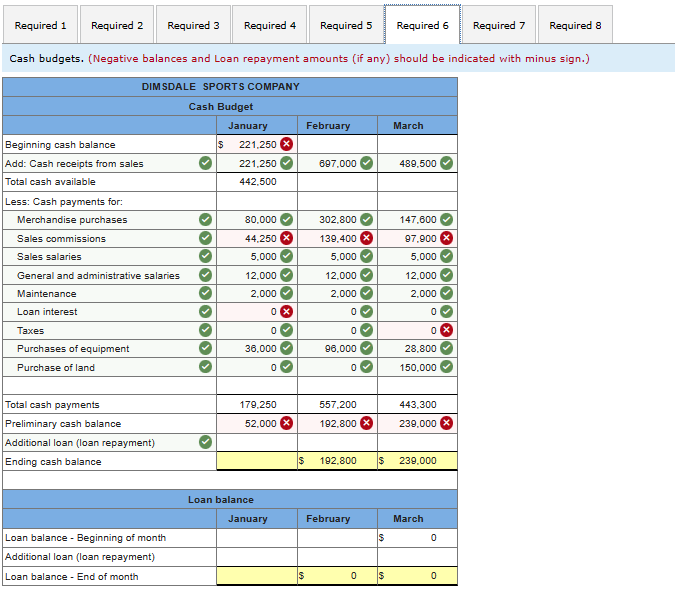Click red X beside January preliminary balance 52,000

tap(286, 423)
